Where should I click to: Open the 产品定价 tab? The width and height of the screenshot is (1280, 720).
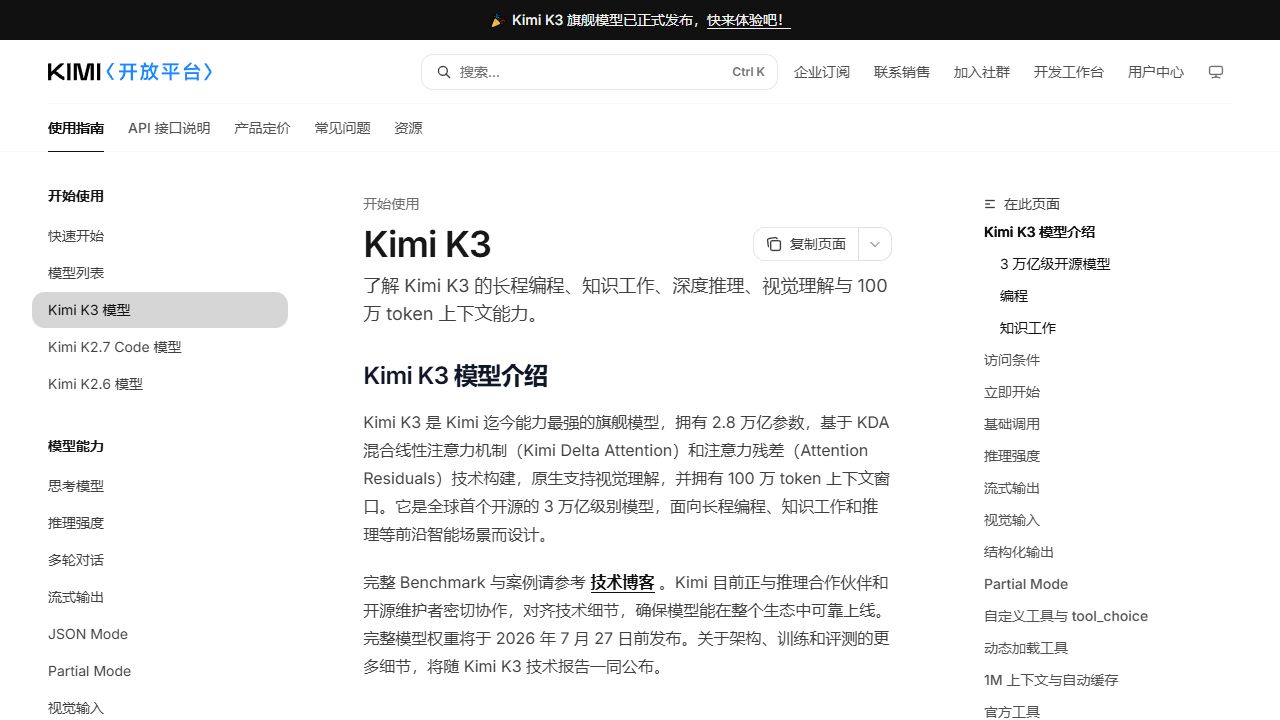[262, 128]
